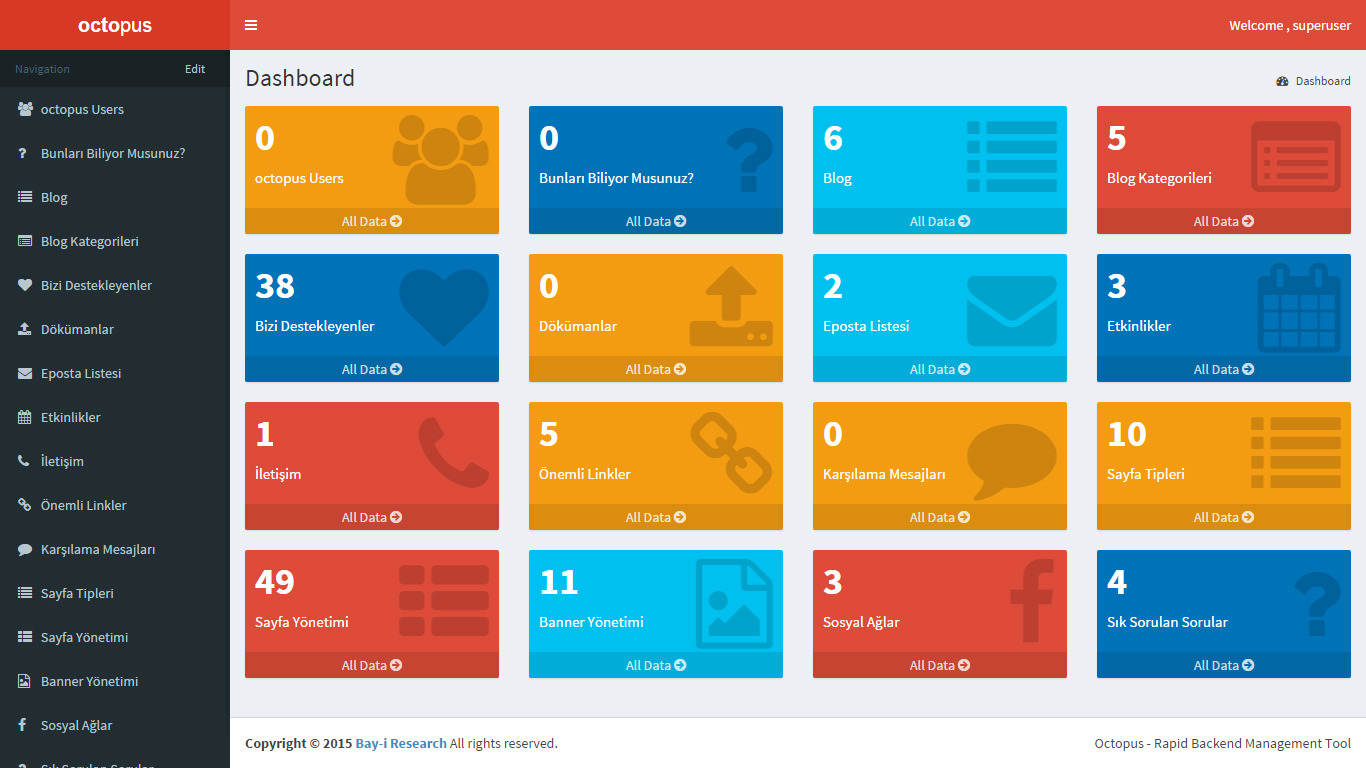Select the image icon on Banner Yönetimi tile
This screenshot has height=768, width=1366.
point(738,602)
